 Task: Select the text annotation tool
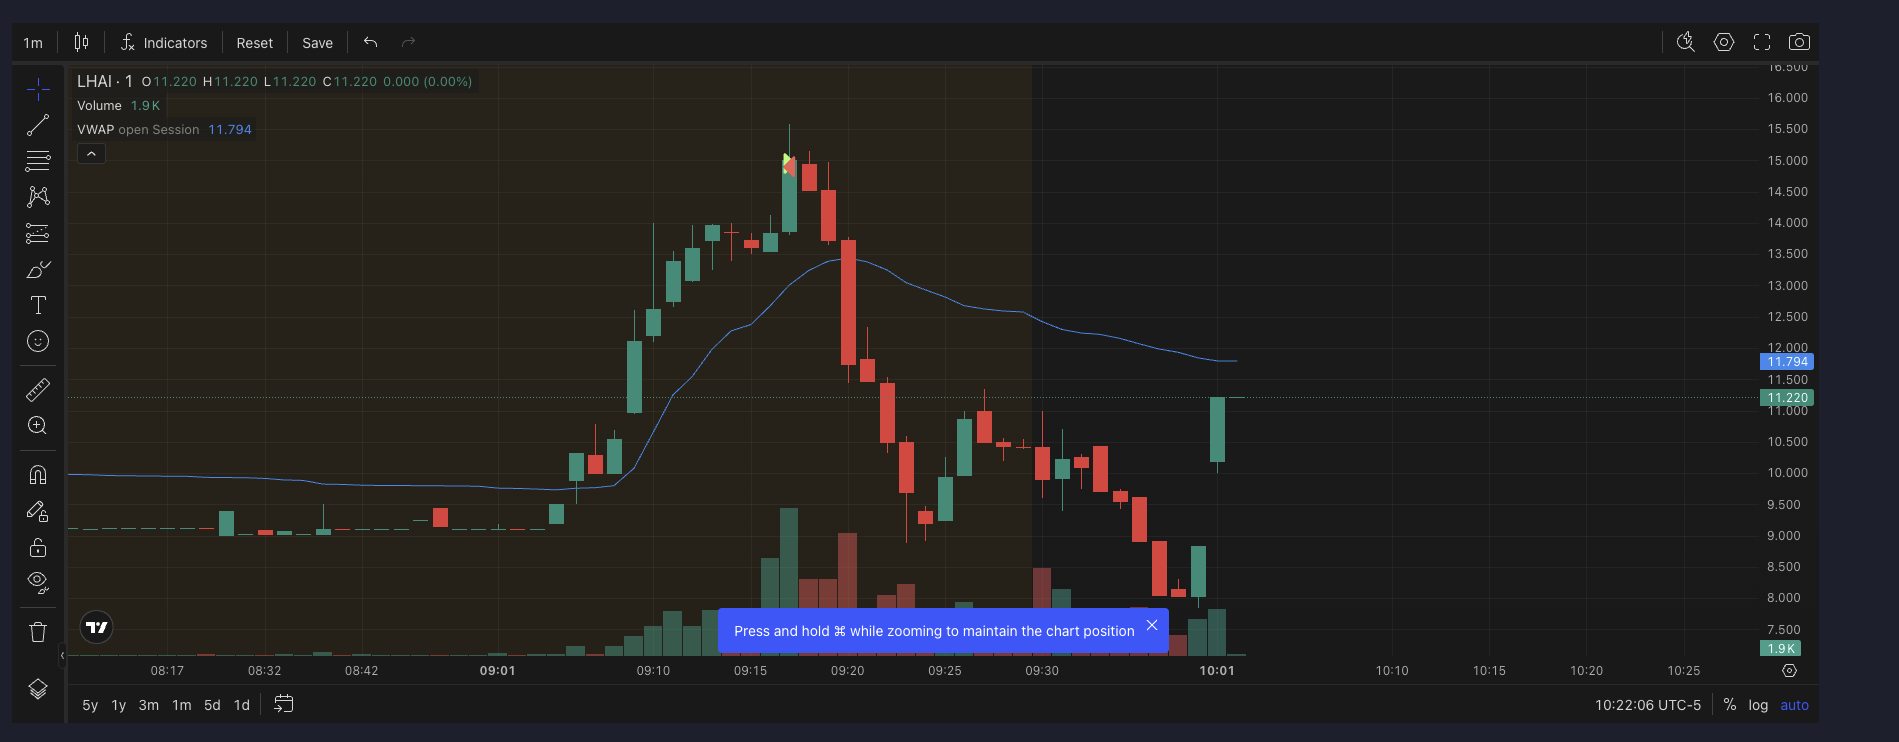click(x=38, y=305)
